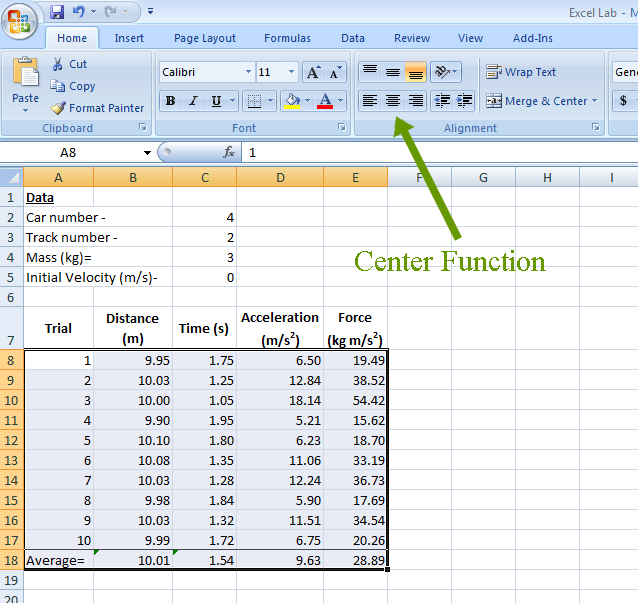The height and width of the screenshot is (603, 638).
Task: Expand Paste options arrow
Action: tap(25, 111)
